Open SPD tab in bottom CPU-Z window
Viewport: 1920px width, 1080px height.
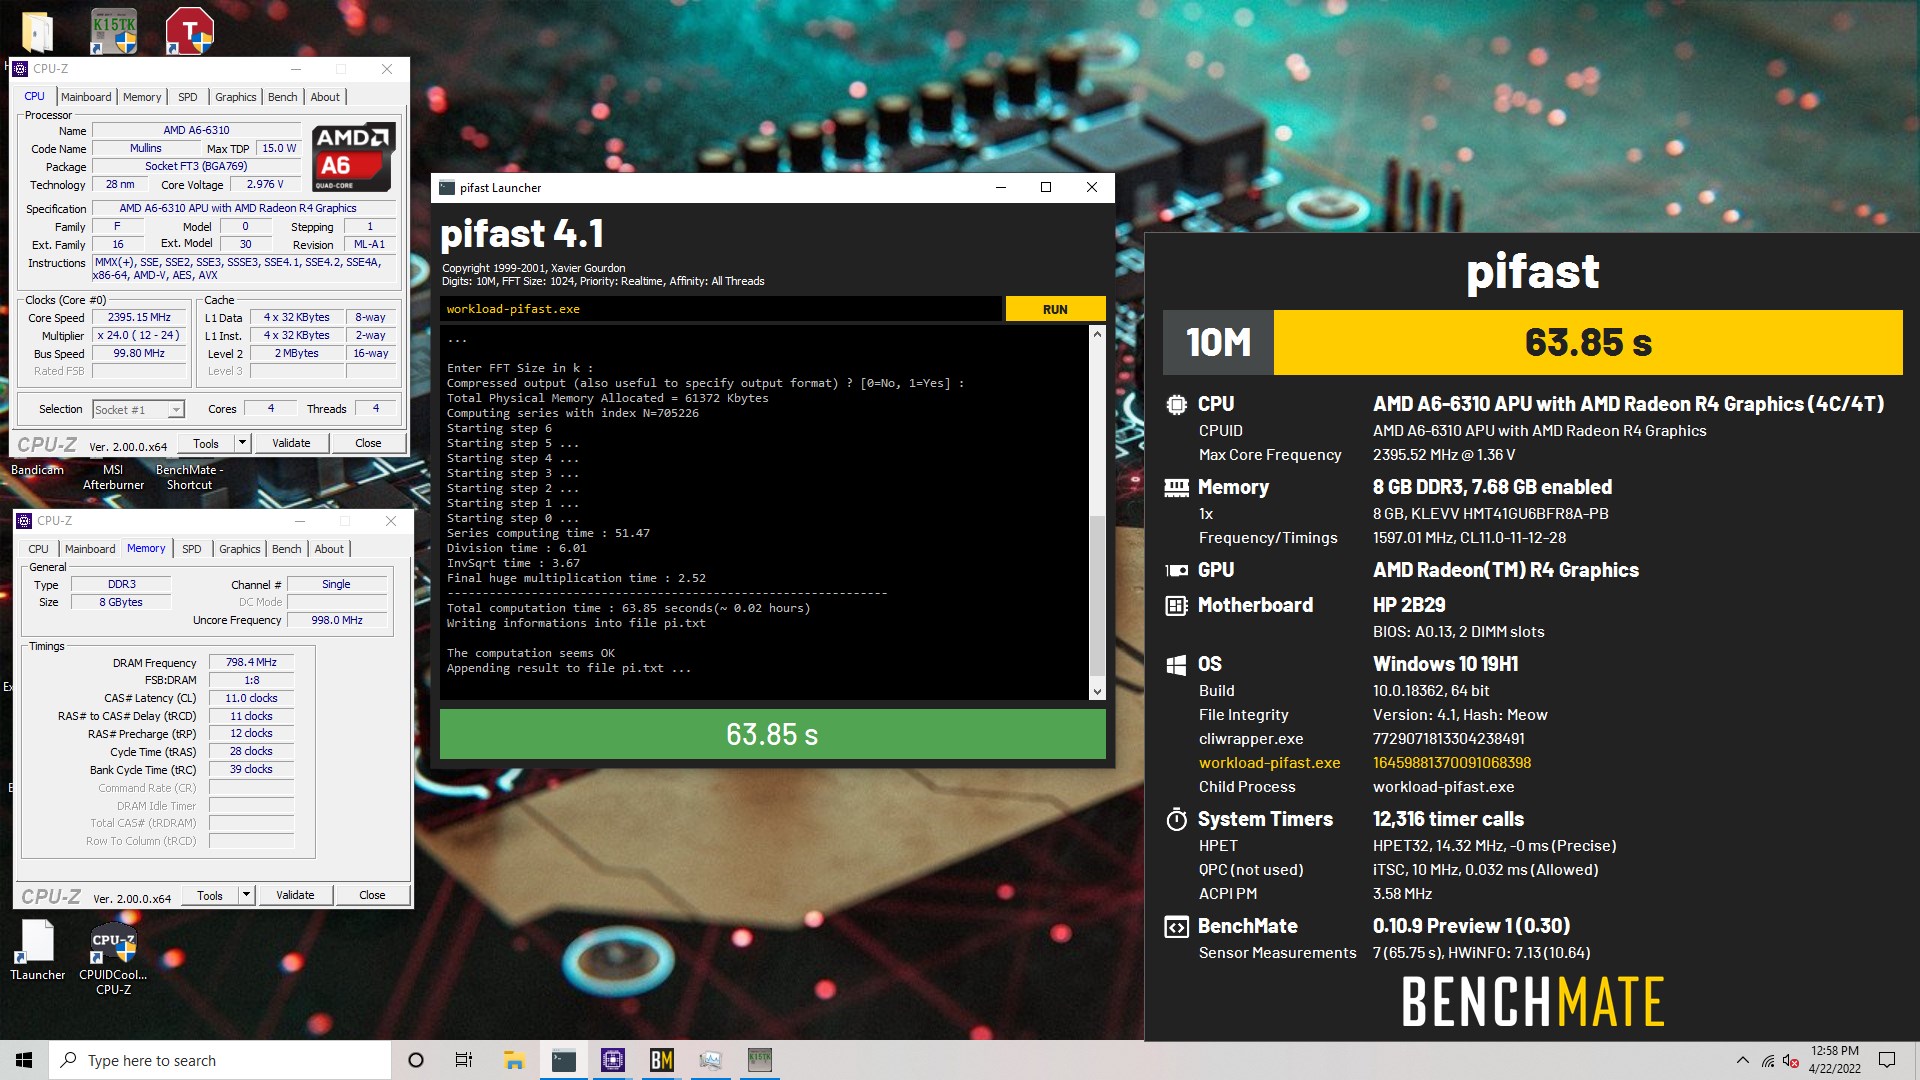(x=192, y=549)
